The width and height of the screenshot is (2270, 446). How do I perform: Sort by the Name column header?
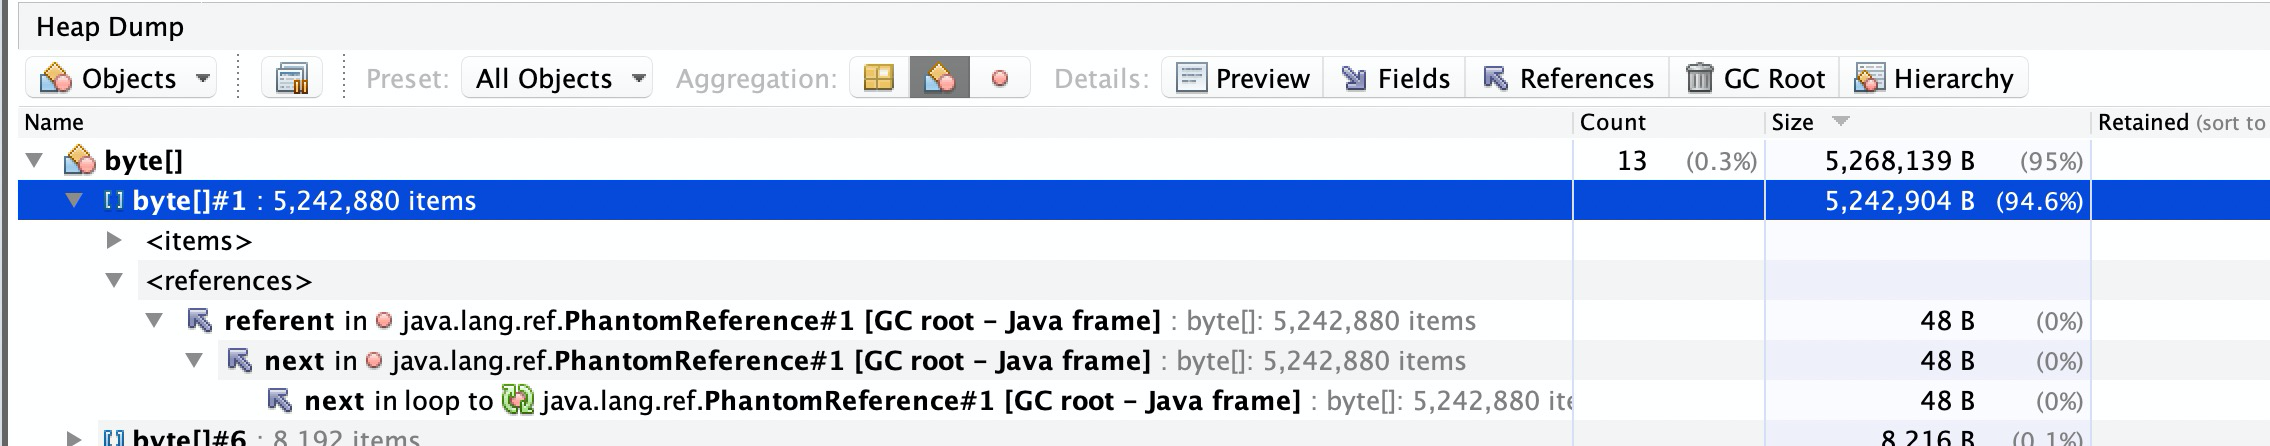(x=54, y=122)
